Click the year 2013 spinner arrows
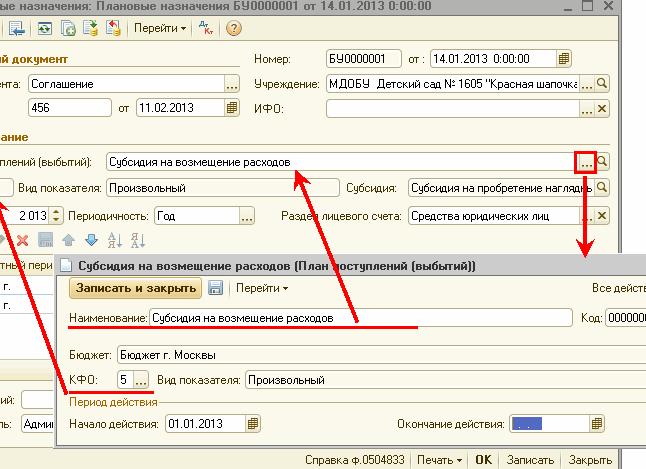The image size is (646, 469). pos(56,215)
